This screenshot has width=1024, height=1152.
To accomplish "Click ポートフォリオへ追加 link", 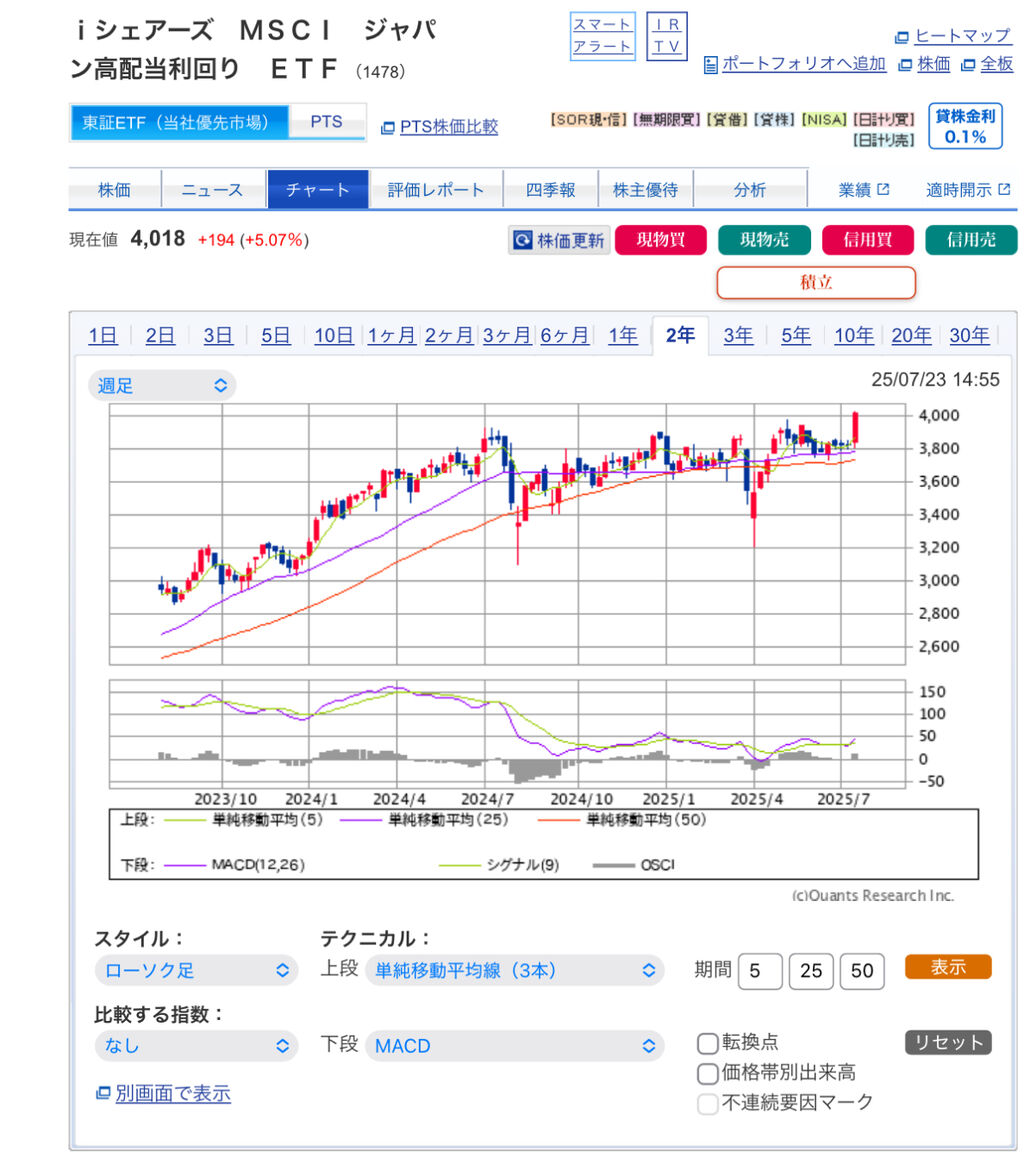I will pos(804,64).
